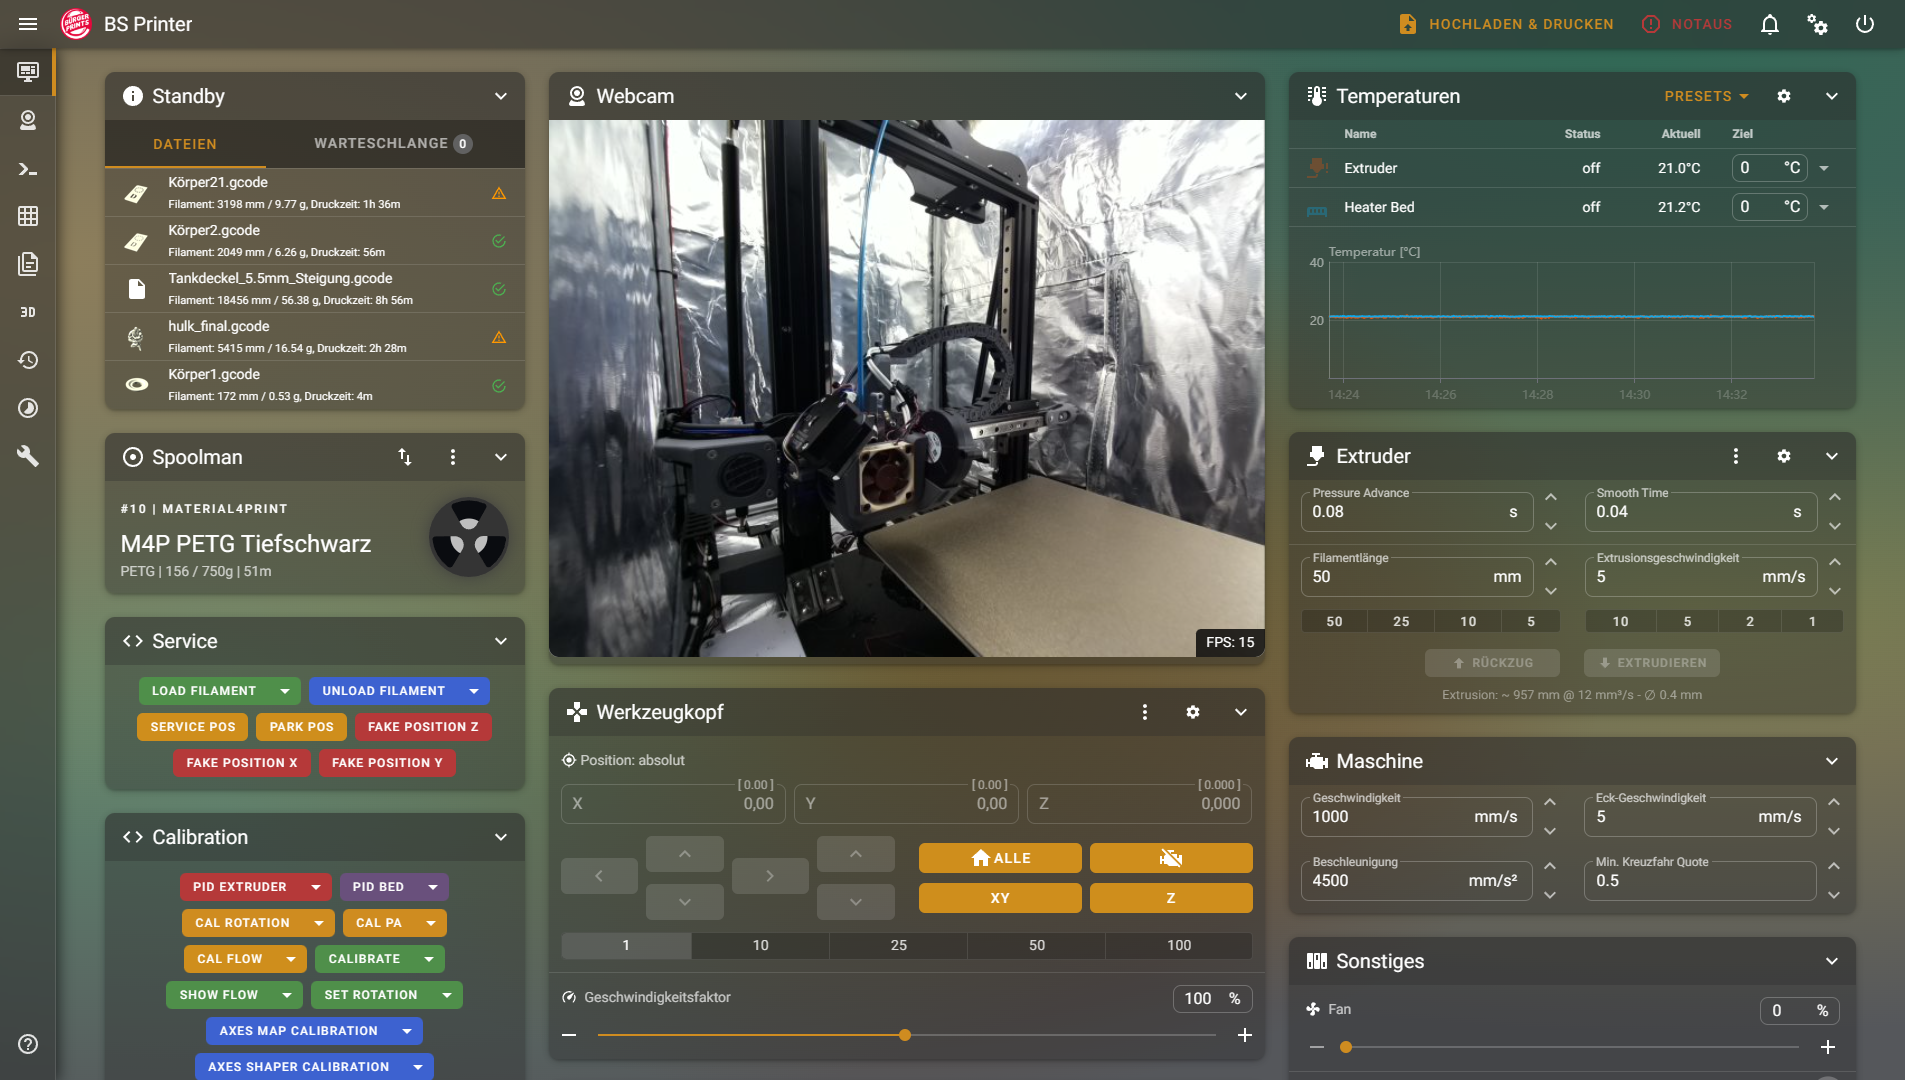Select 25 mm filament length preset
Image resolution: width=1905 pixels, height=1080 pixels.
pos(1400,621)
